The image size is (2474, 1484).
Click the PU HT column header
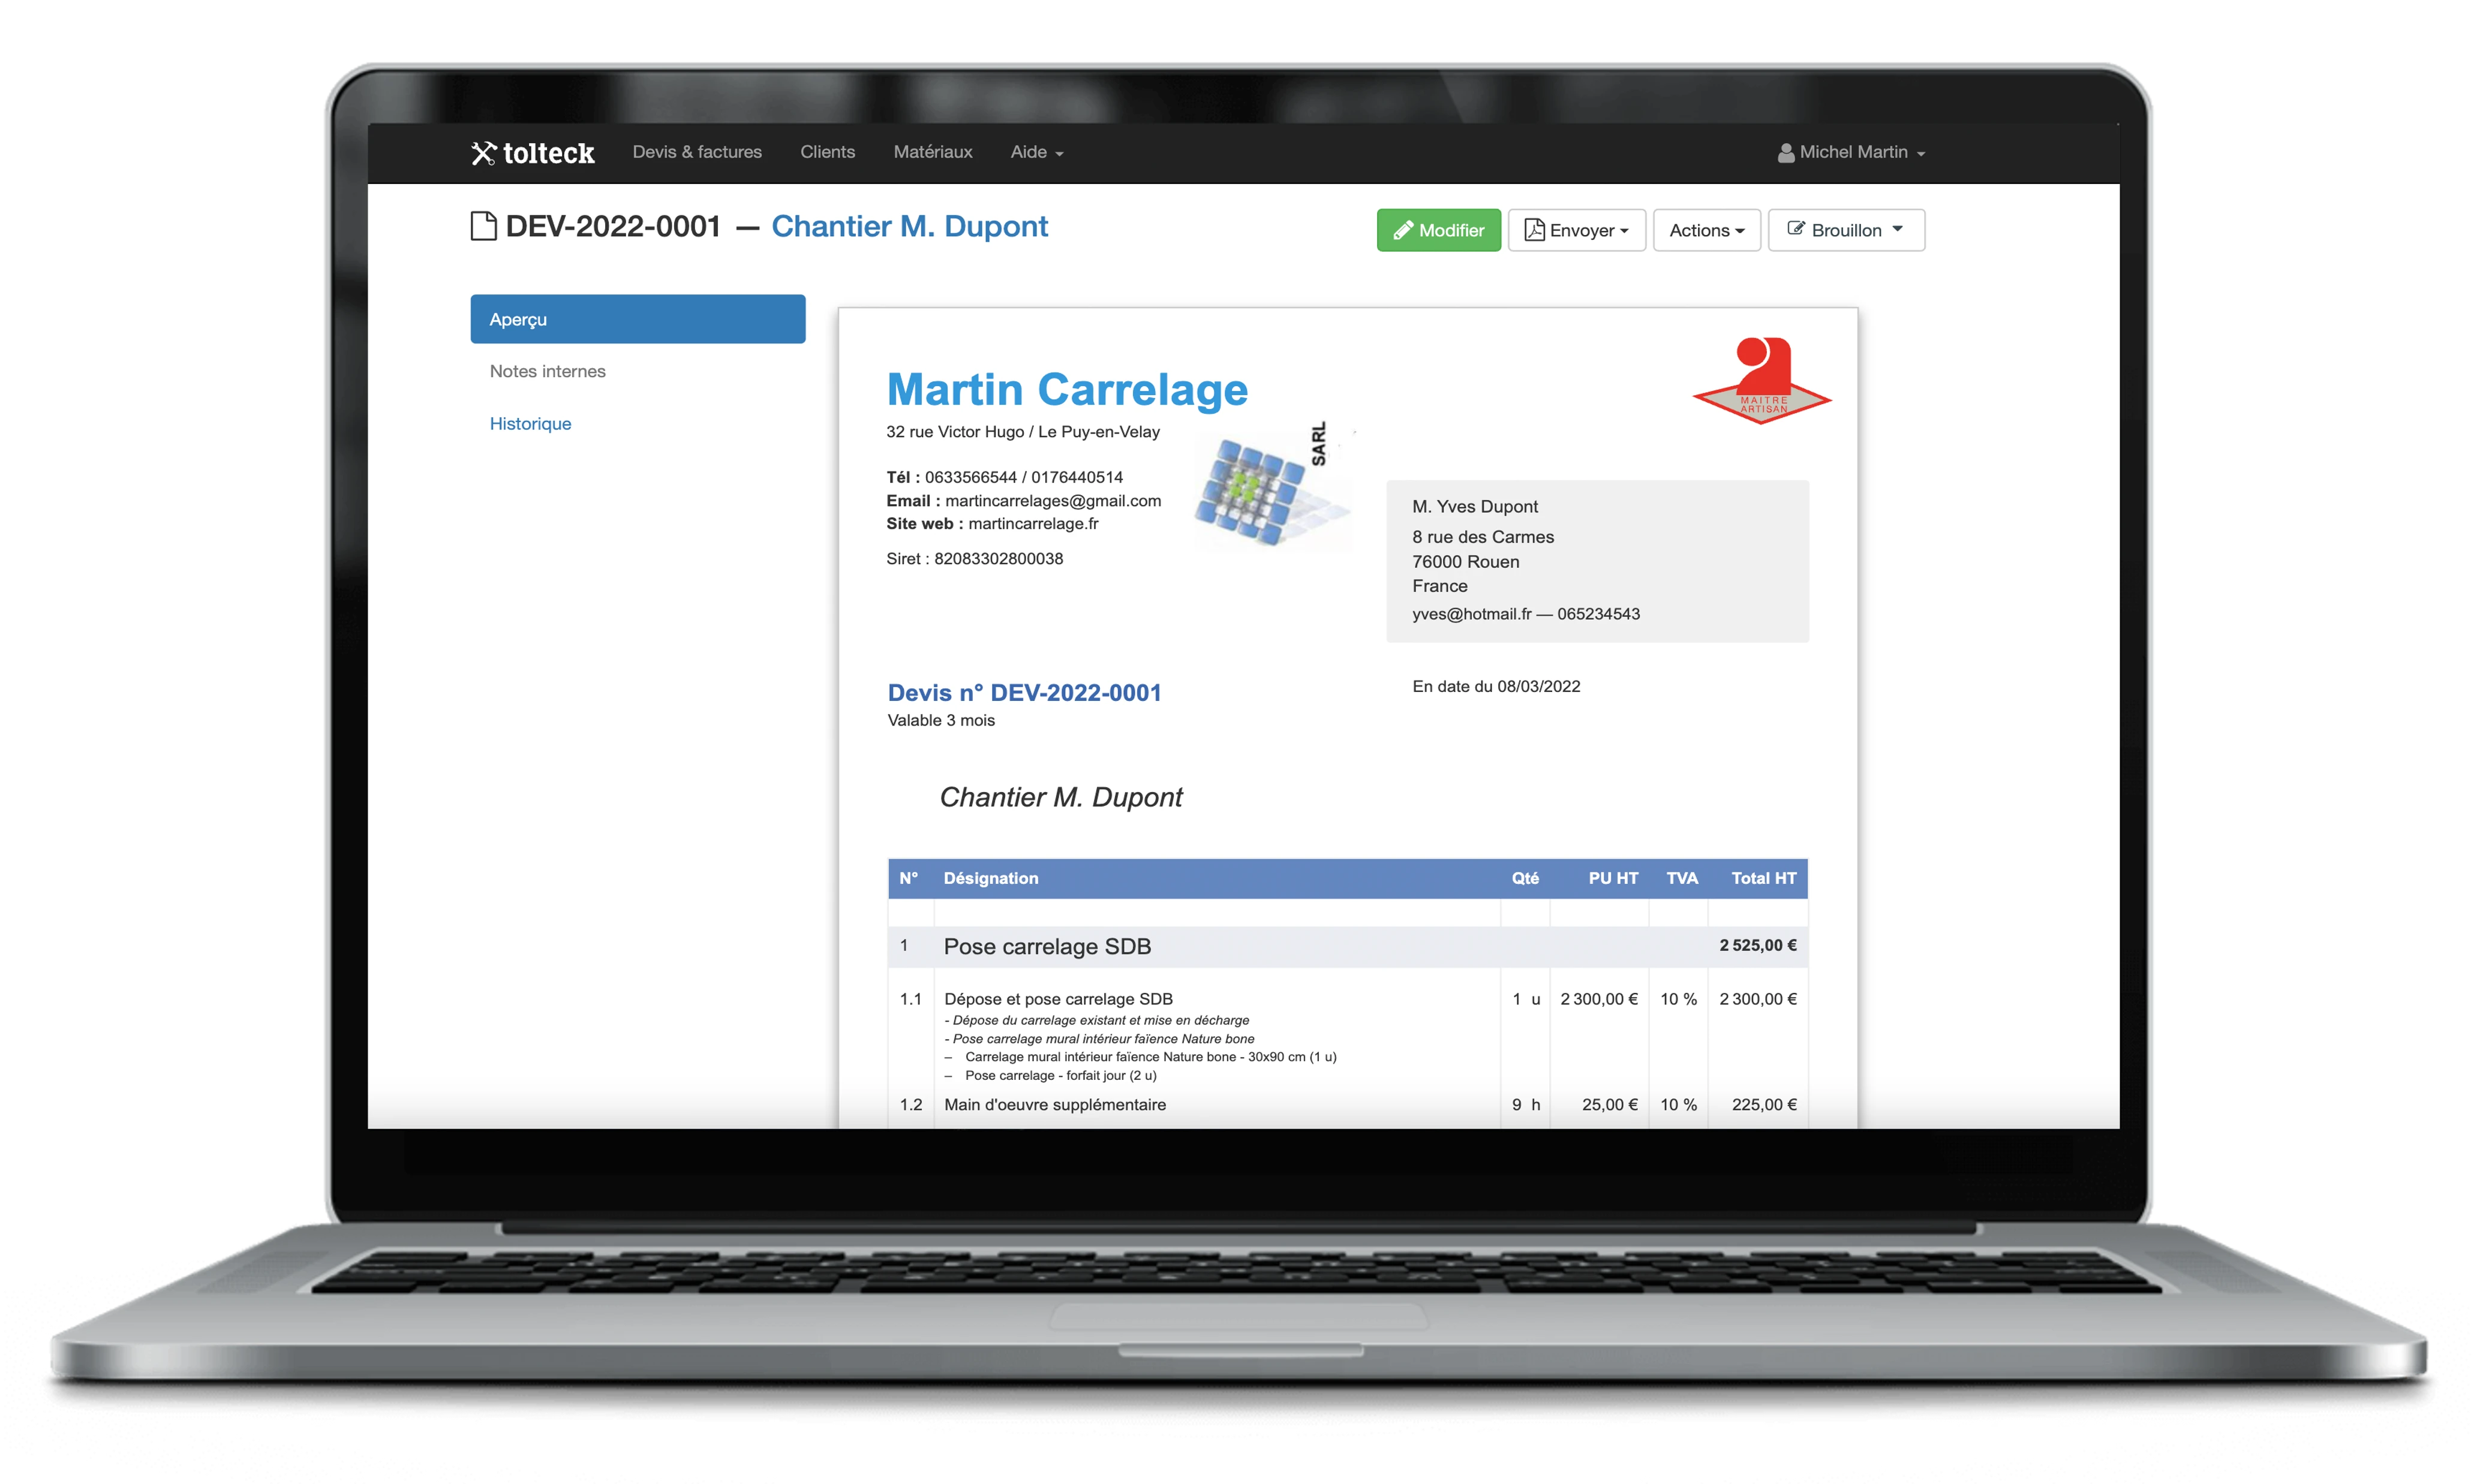pyautogui.click(x=1613, y=878)
